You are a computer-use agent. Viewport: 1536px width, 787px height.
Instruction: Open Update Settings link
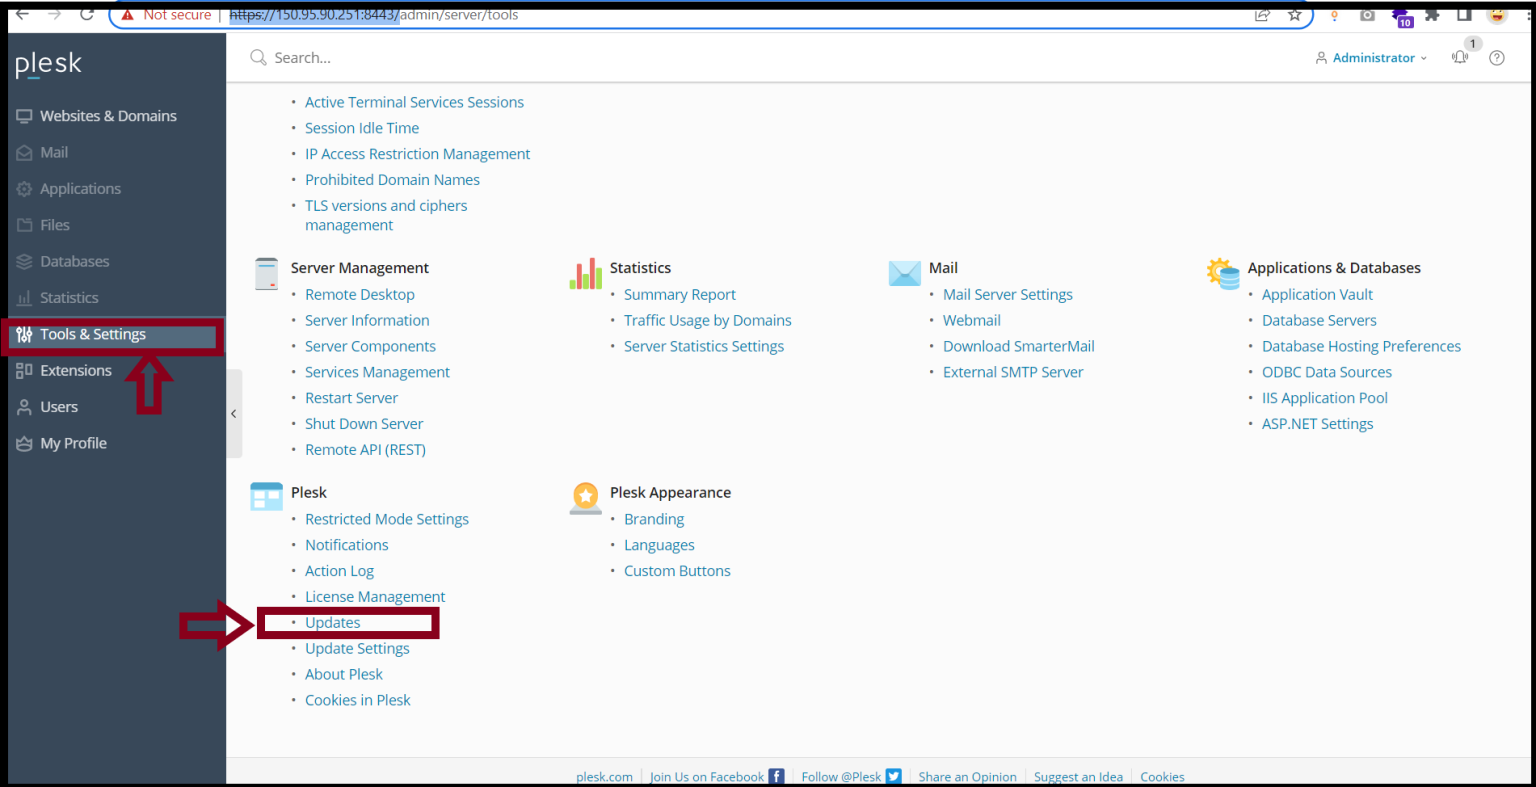357,649
